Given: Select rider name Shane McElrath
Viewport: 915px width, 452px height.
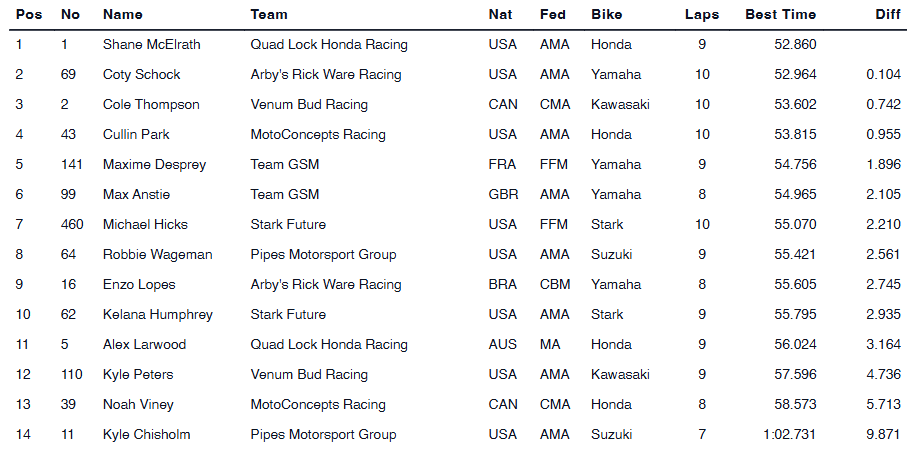Looking at the screenshot, I should pos(151,45).
